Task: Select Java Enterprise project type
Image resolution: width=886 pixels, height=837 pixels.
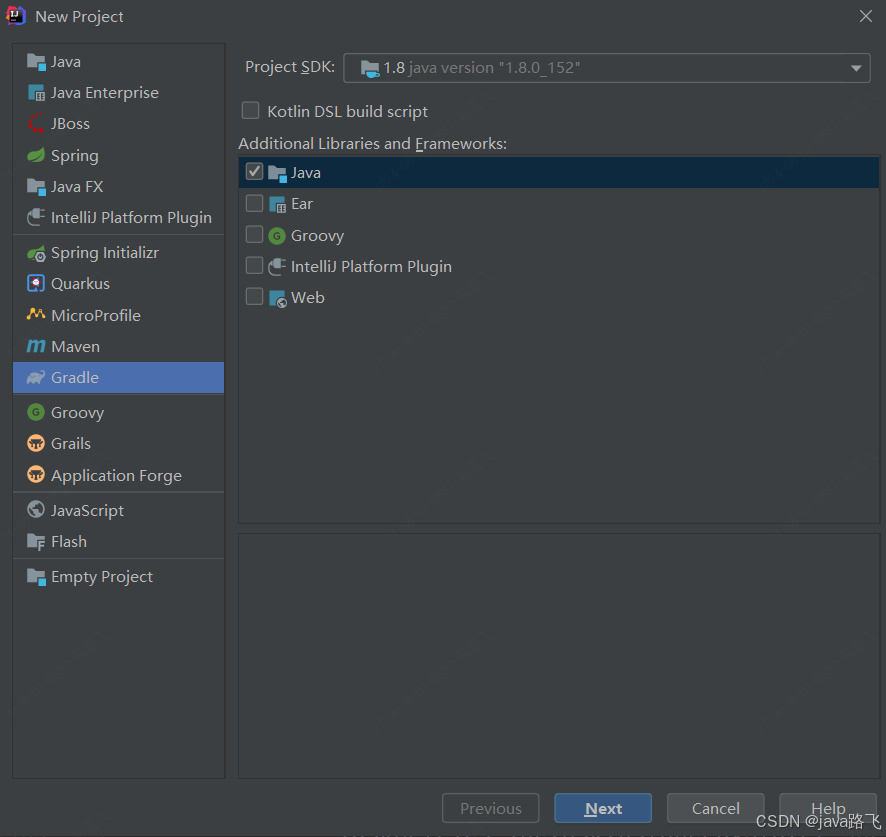Action: pos(119,93)
